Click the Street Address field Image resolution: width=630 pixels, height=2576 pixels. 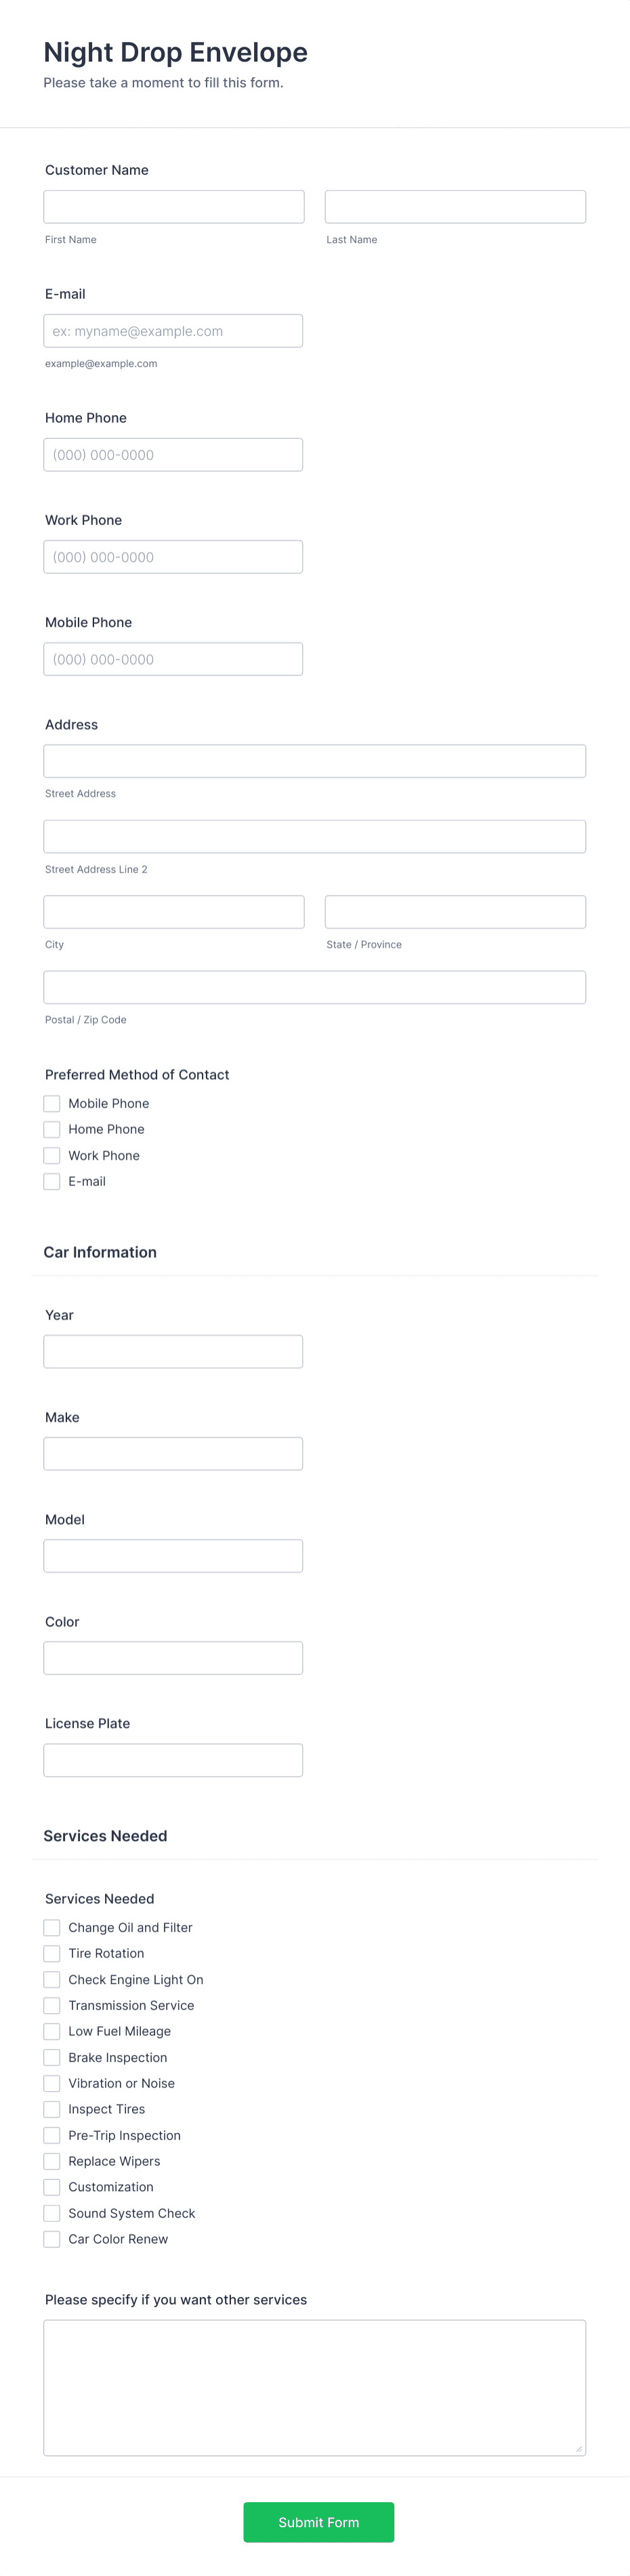314,760
